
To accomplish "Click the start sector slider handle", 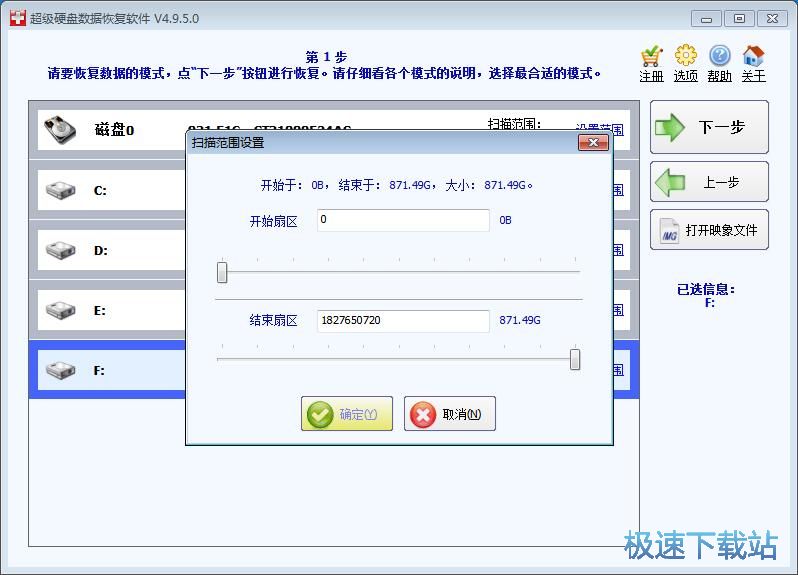I will [222, 272].
